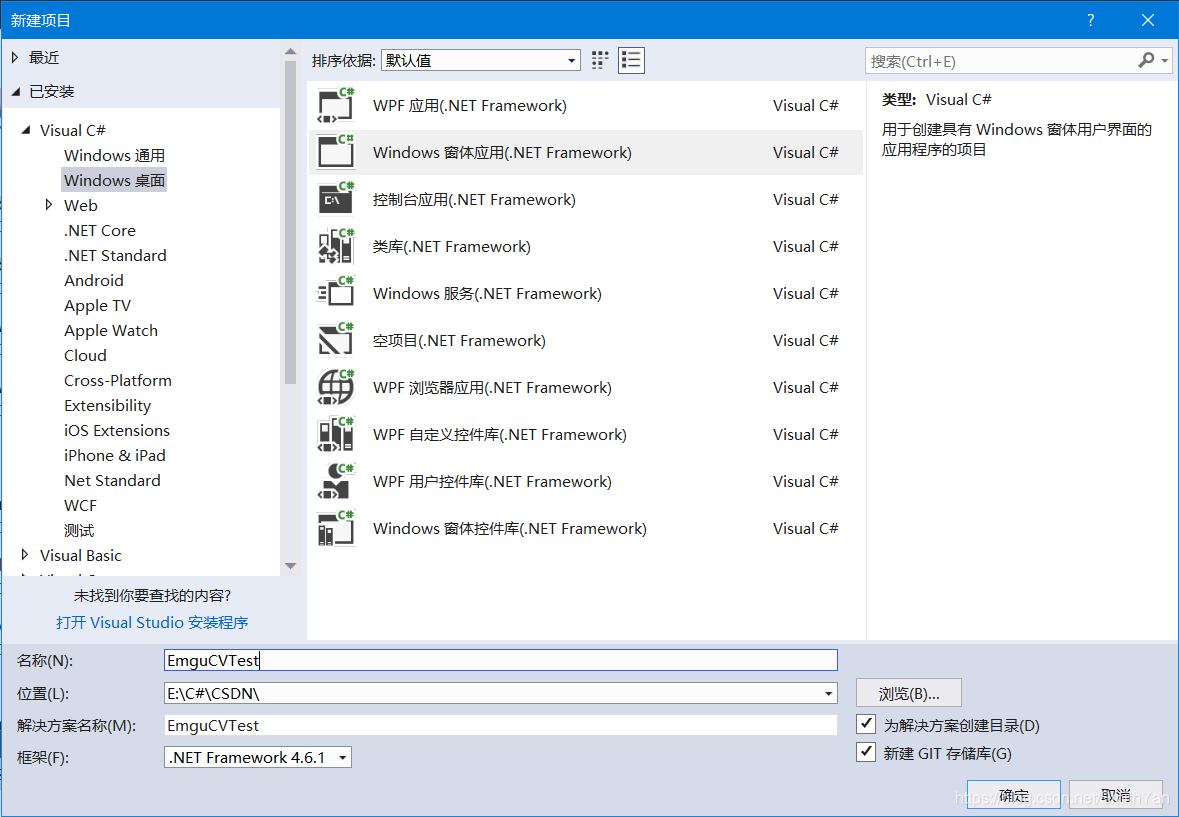Select Windows 通用 category
This screenshot has width=1179, height=817.
(114, 156)
